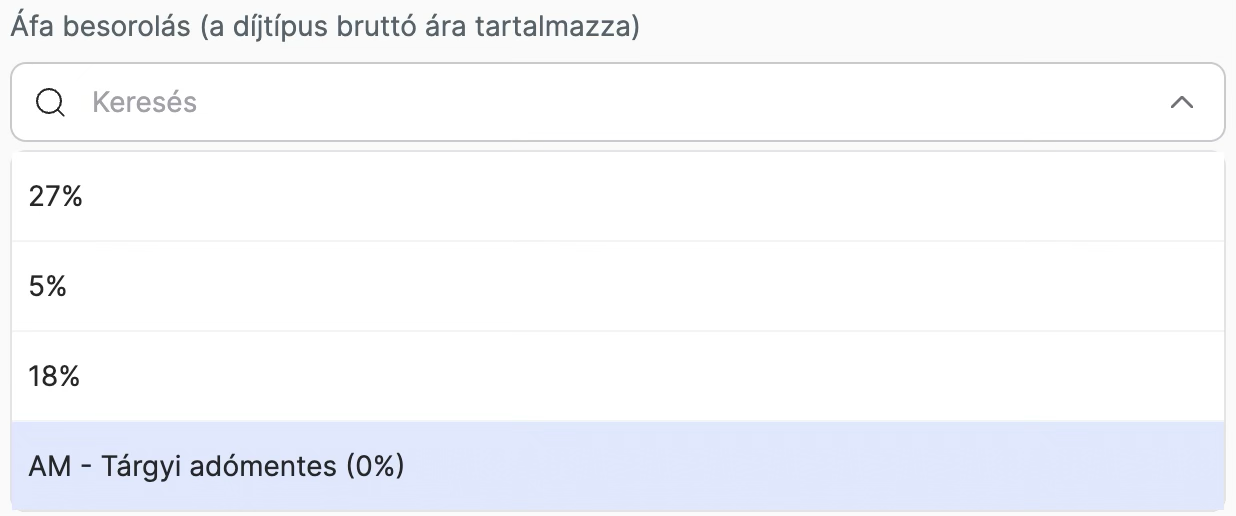
Task: Click the Keresés placeholder text
Action: pyautogui.click(x=144, y=102)
